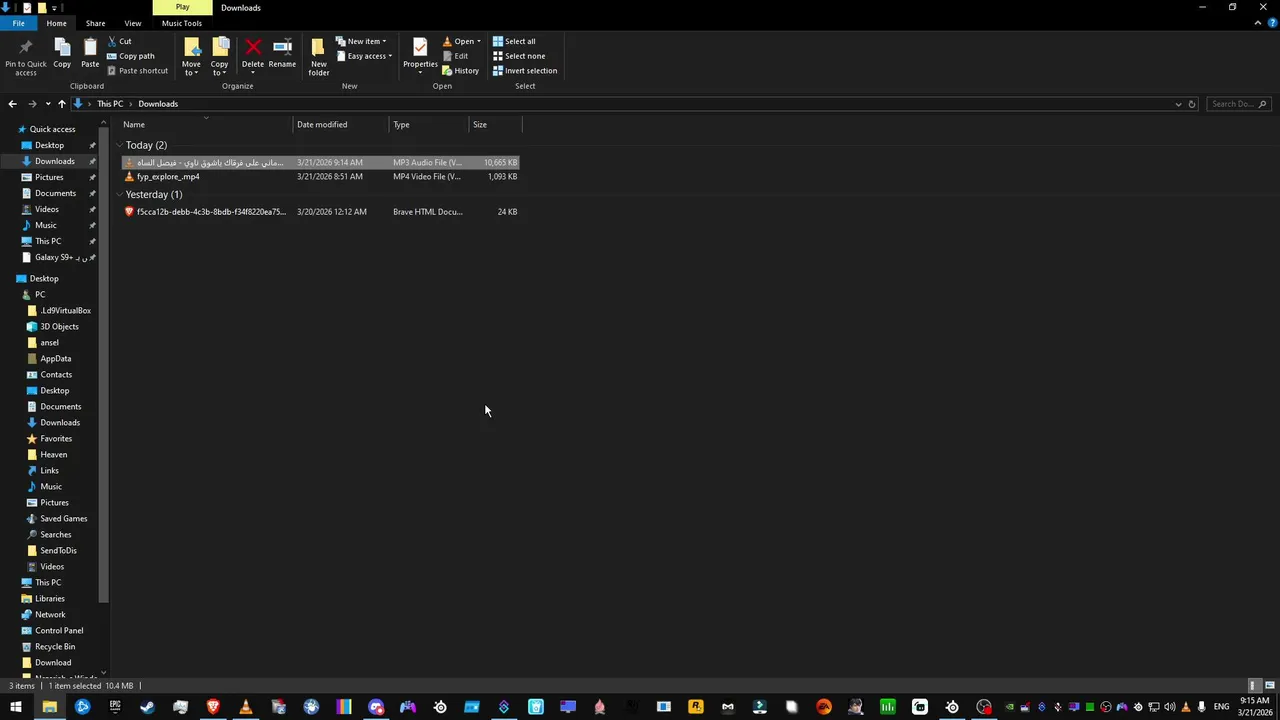1280x720 pixels.
Task: Collapse the Today (2) group
Action: tap(119, 145)
